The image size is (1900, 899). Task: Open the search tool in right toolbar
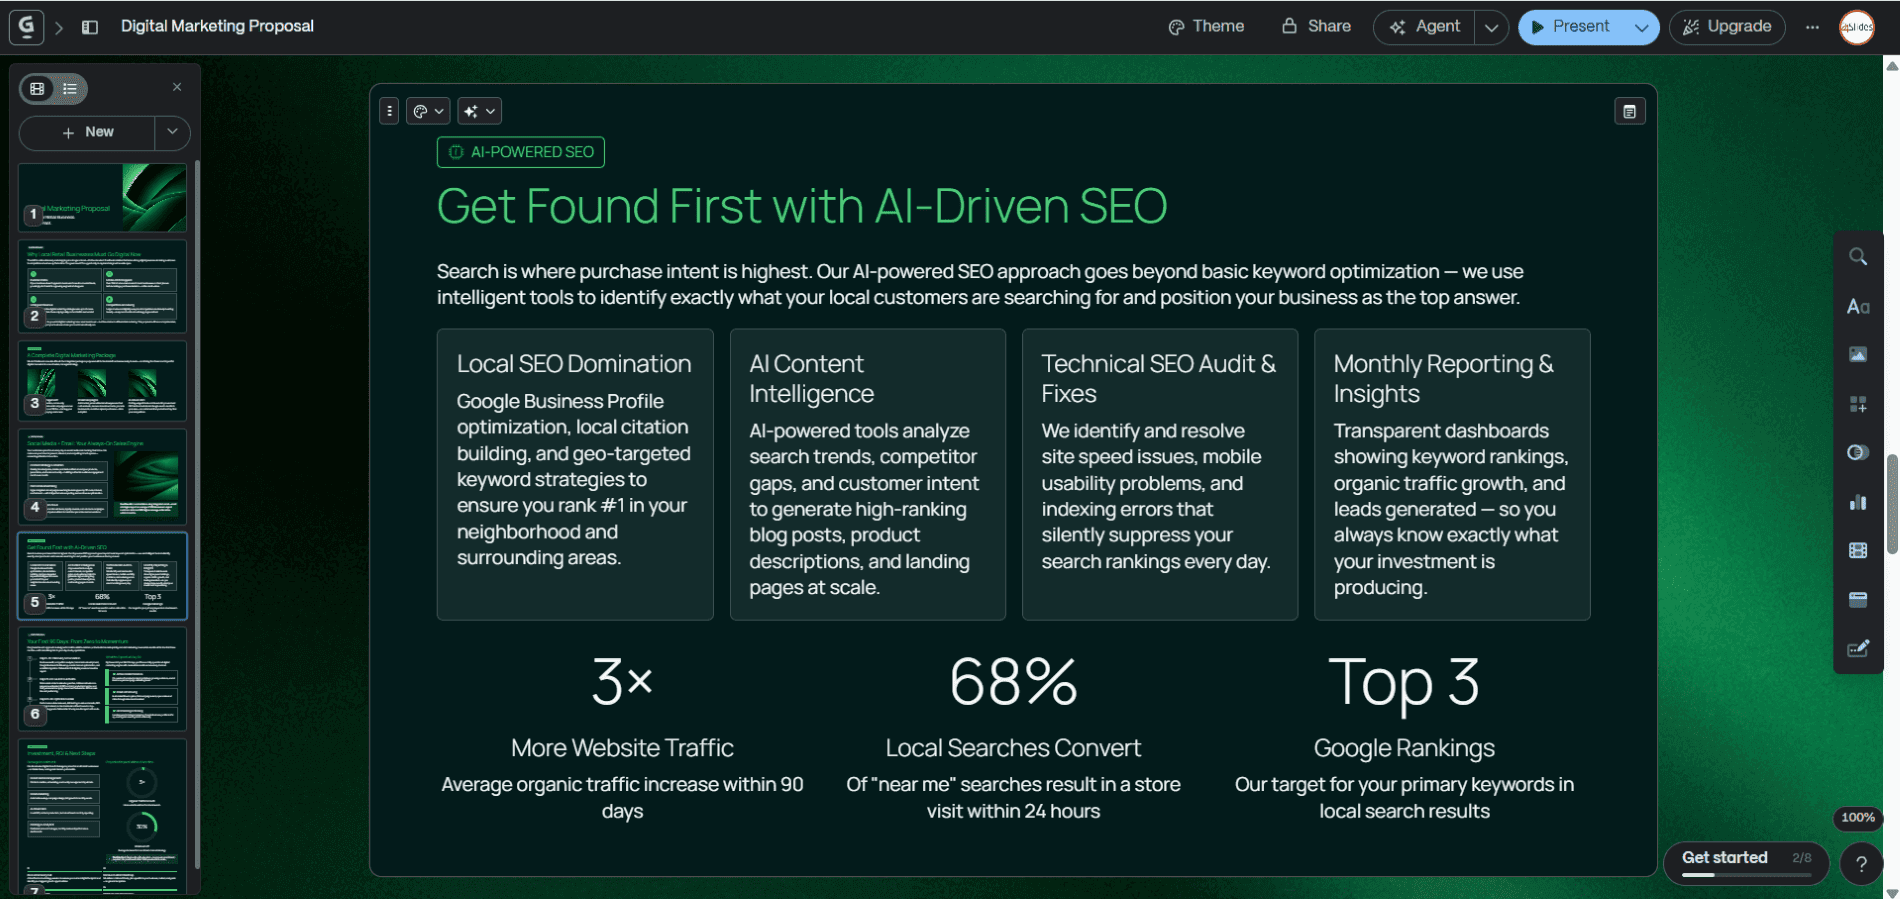point(1858,257)
